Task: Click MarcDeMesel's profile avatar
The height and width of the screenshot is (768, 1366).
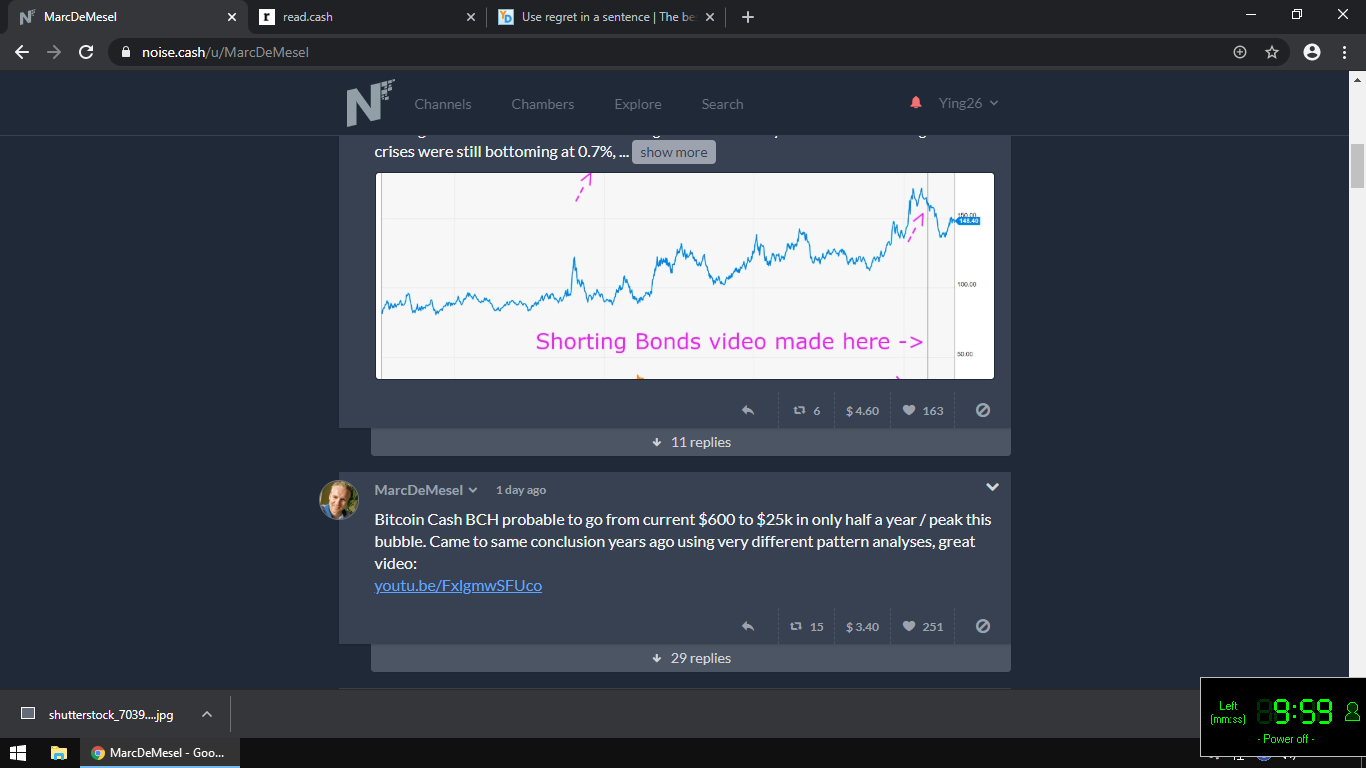Action: coord(339,500)
